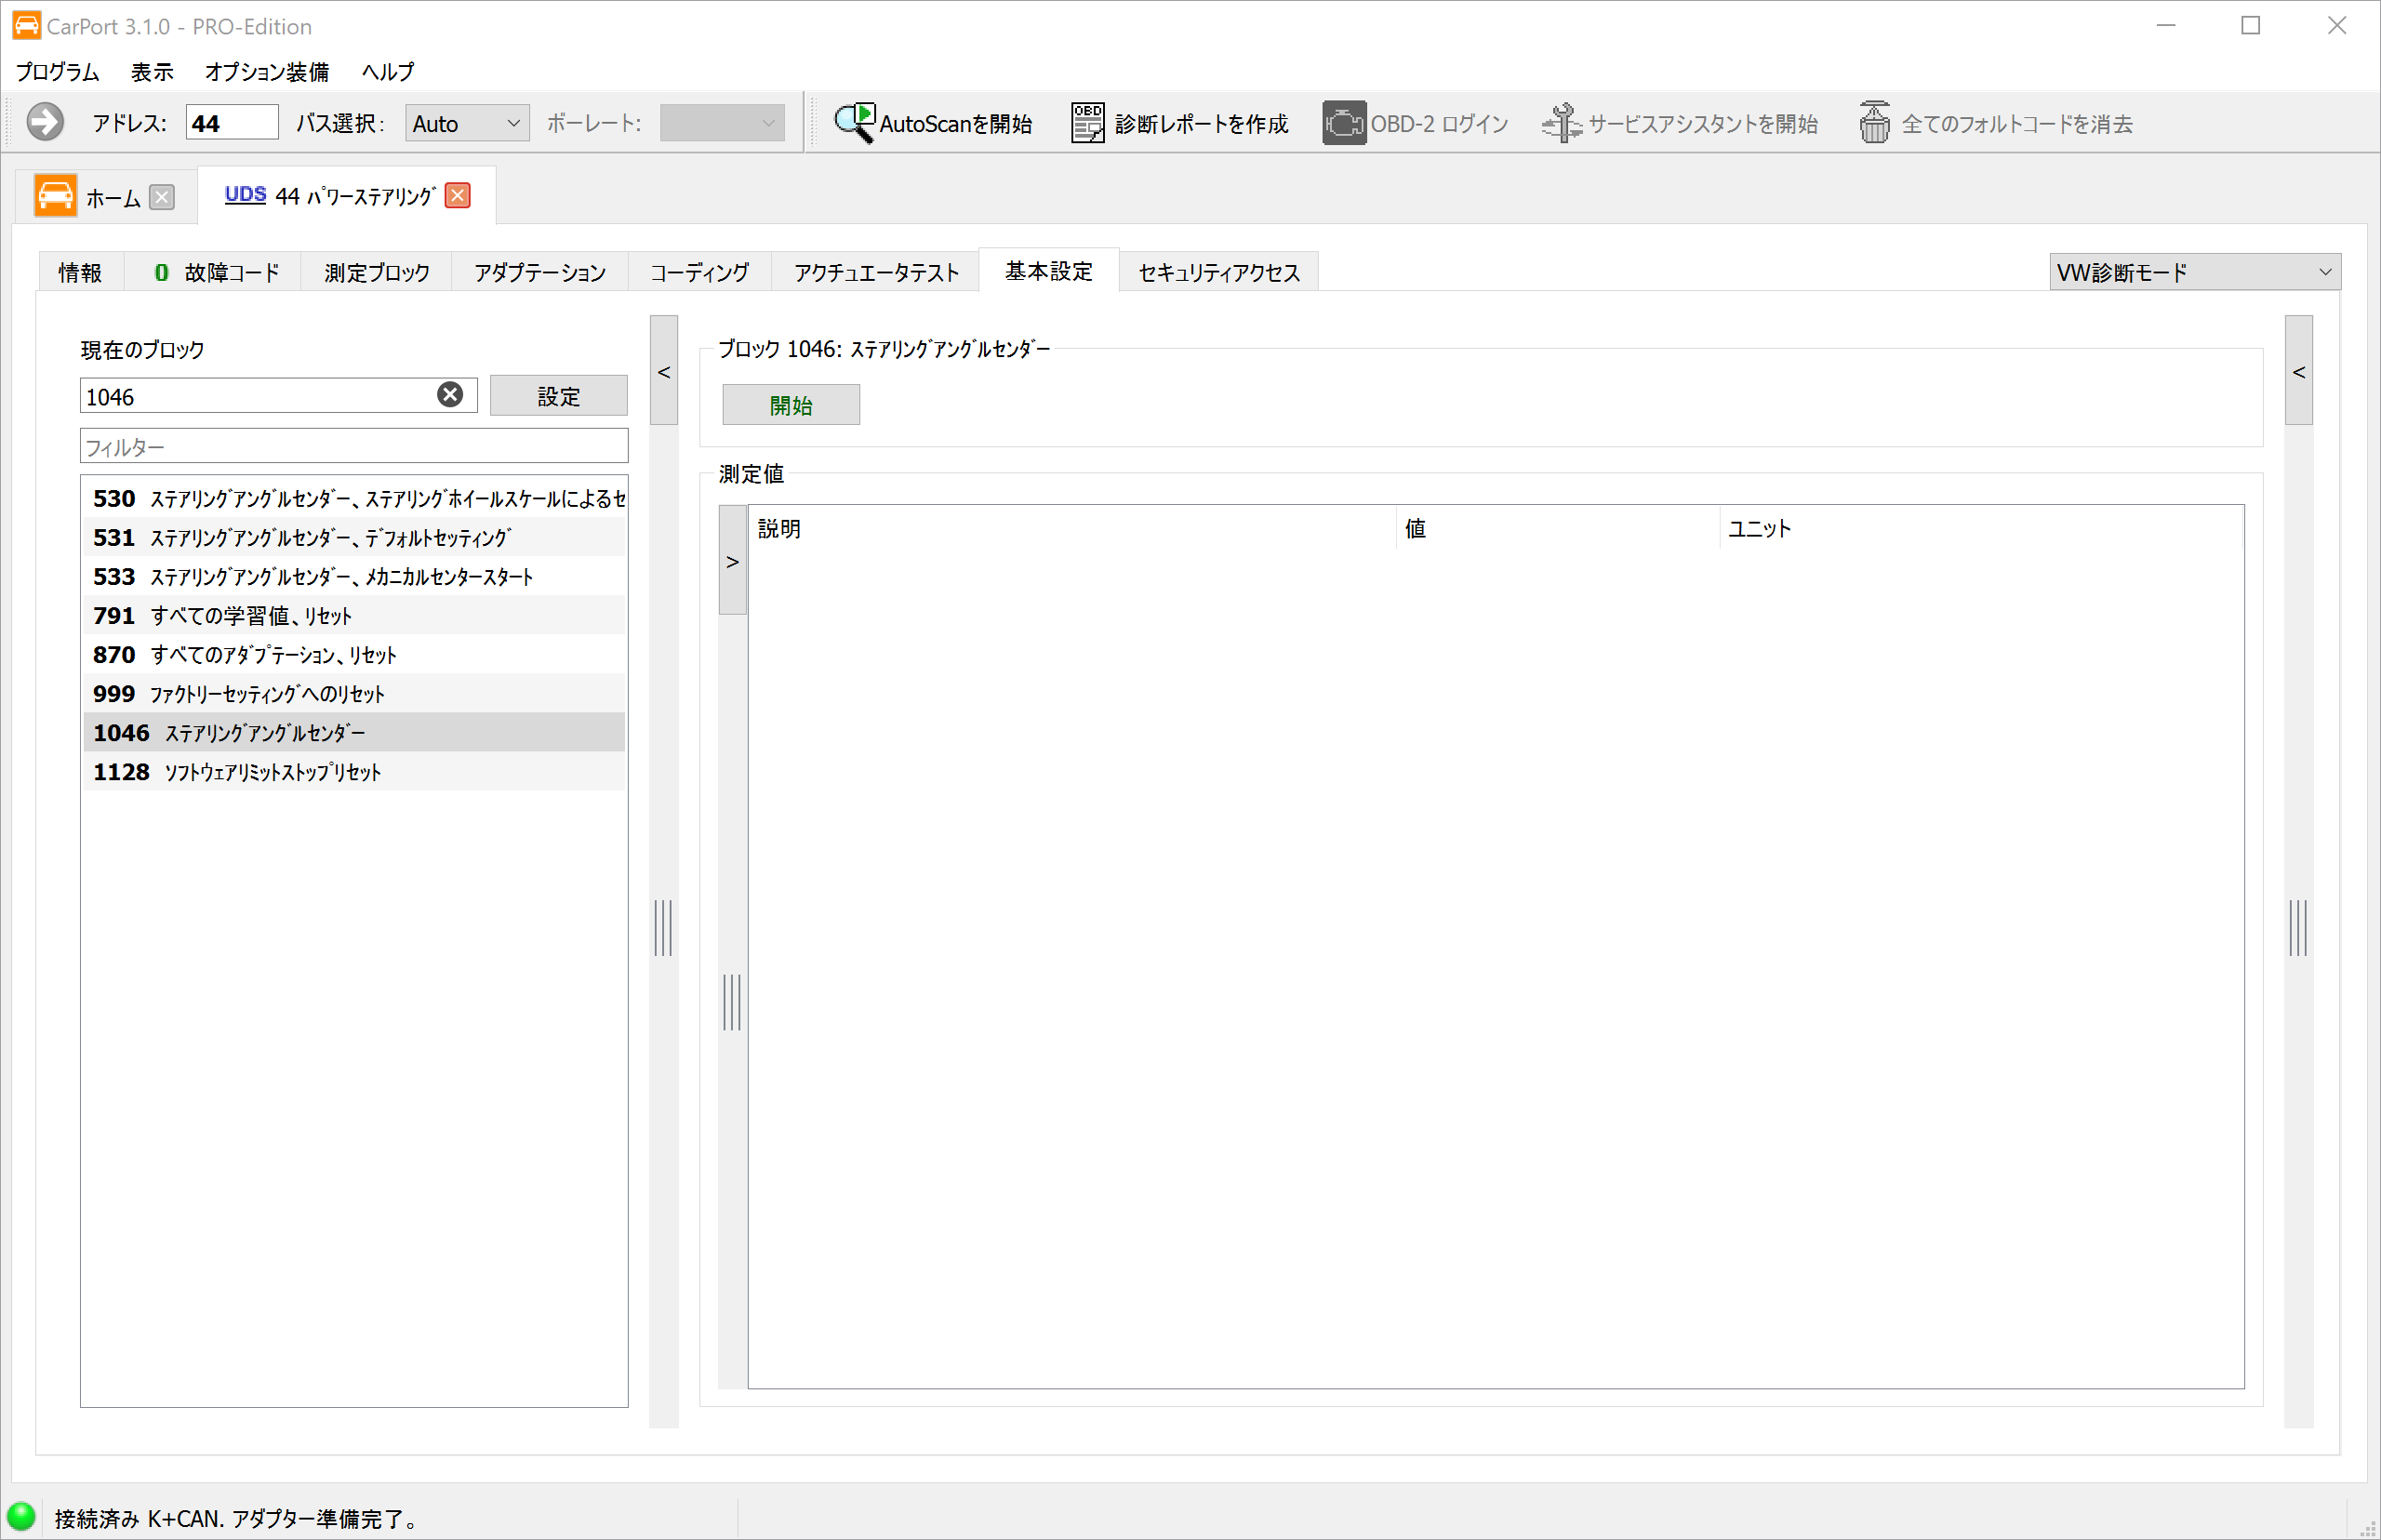The image size is (2381, 1540).
Task: Switch to the 測定ブロック tab
Action: click(x=377, y=273)
